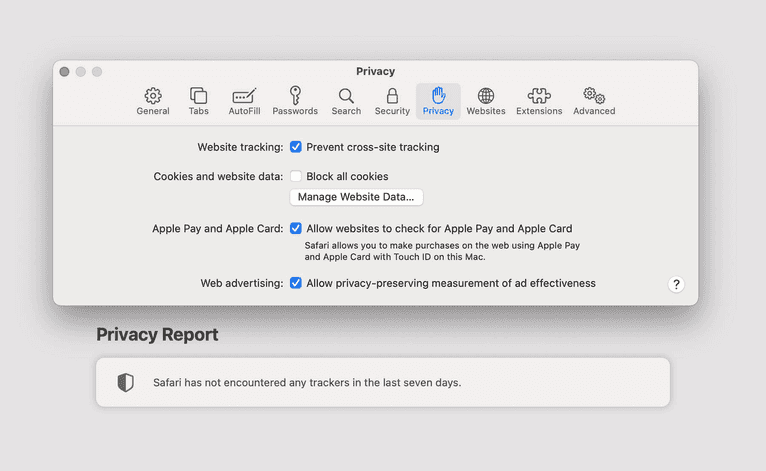Click the Privacy window title
Screen dimensions: 766x471
click(375, 71)
